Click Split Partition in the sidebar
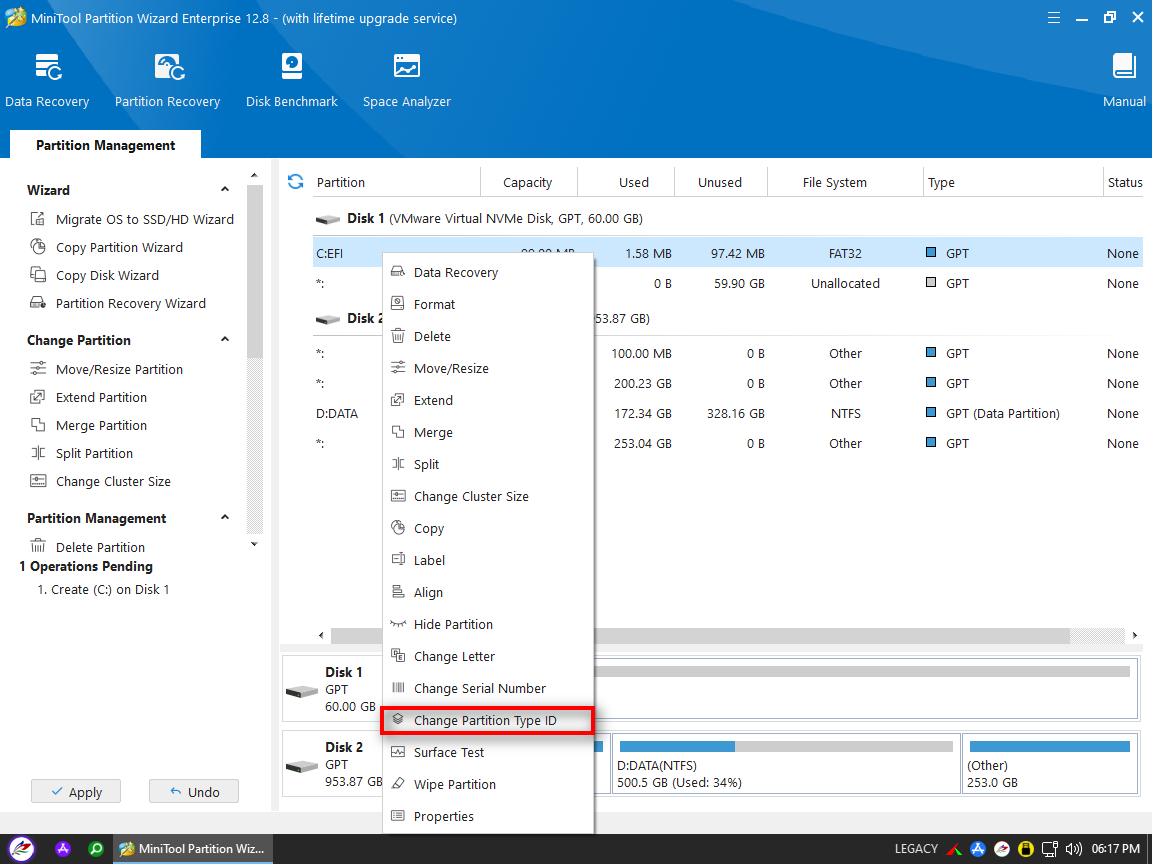The image size is (1152, 864). [x=94, y=453]
